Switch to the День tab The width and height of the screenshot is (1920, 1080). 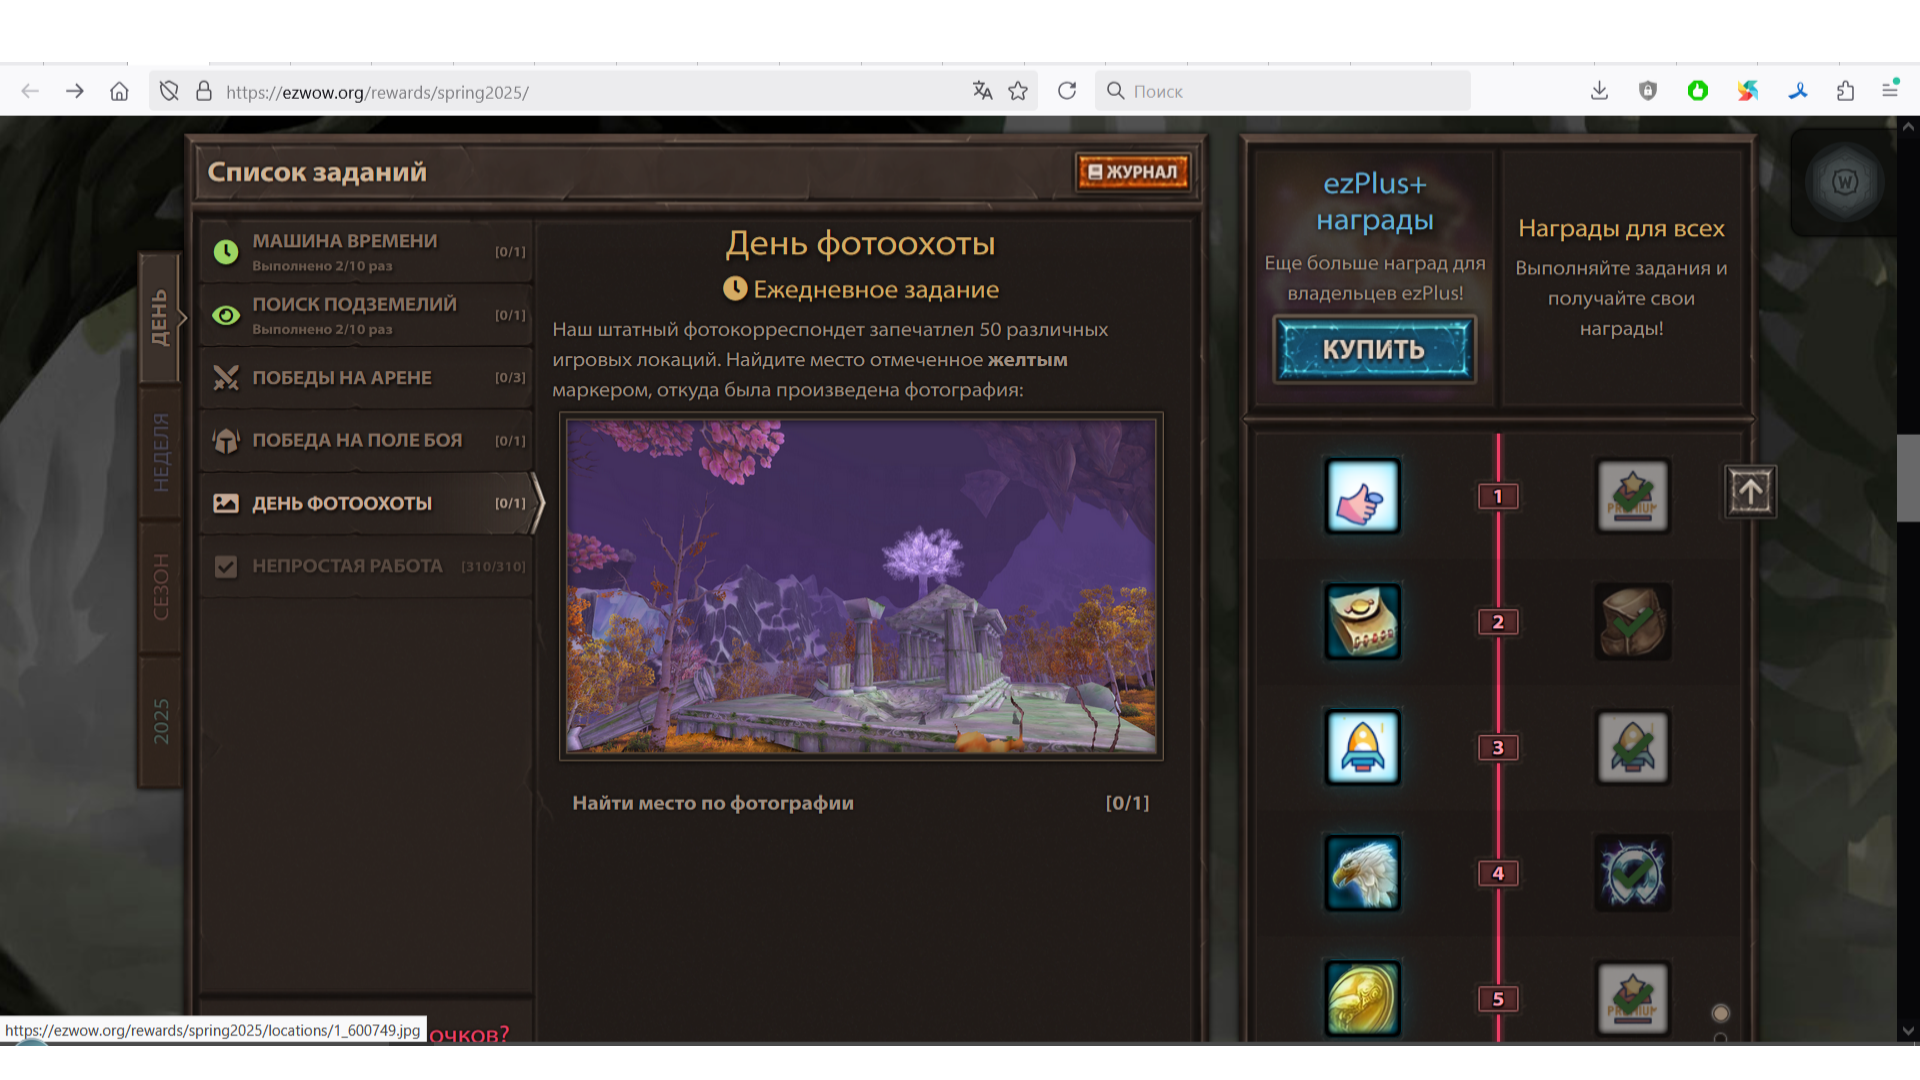pyautogui.click(x=160, y=318)
